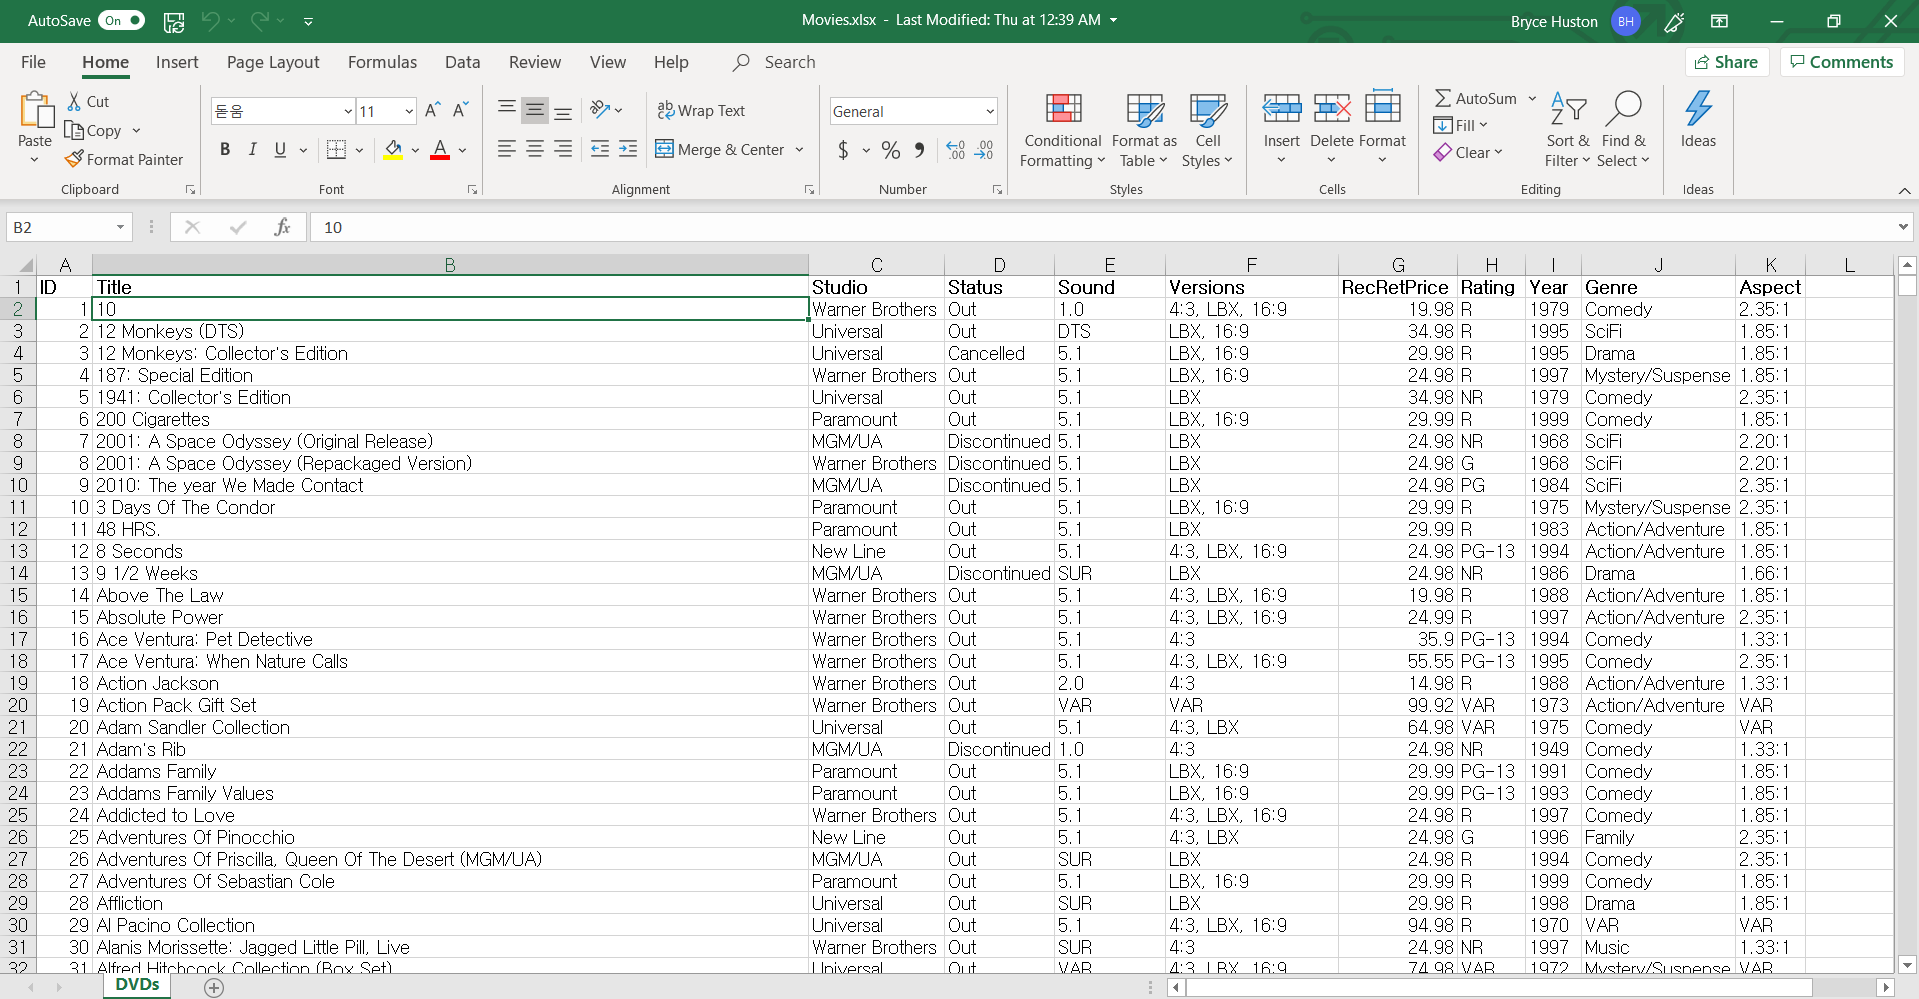The width and height of the screenshot is (1919, 999).
Task: Click the Accounting dollar format icon
Action: point(843,150)
